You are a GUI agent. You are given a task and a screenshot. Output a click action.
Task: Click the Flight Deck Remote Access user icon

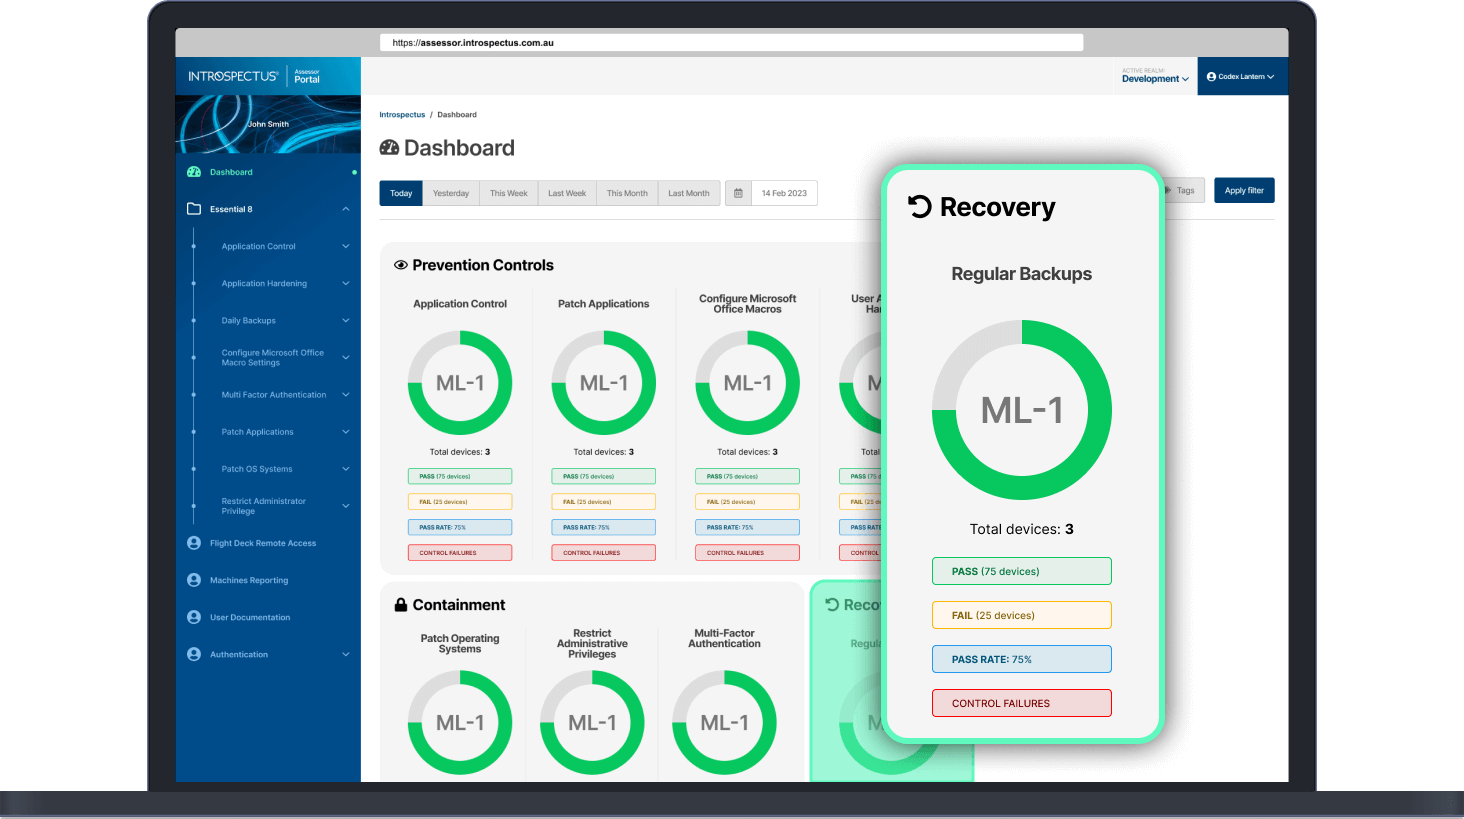[x=193, y=542]
